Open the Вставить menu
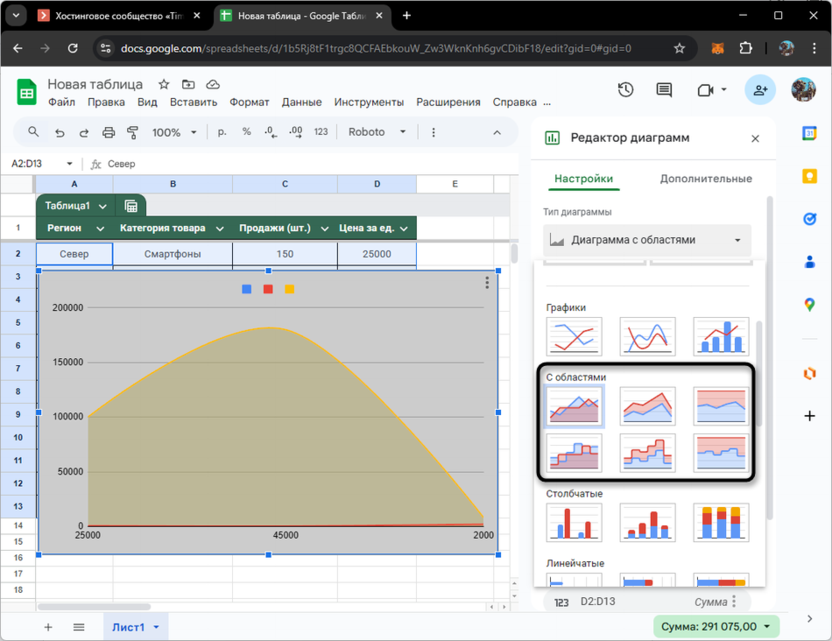Viewport: 832px width, 641px height. (193, 102)
